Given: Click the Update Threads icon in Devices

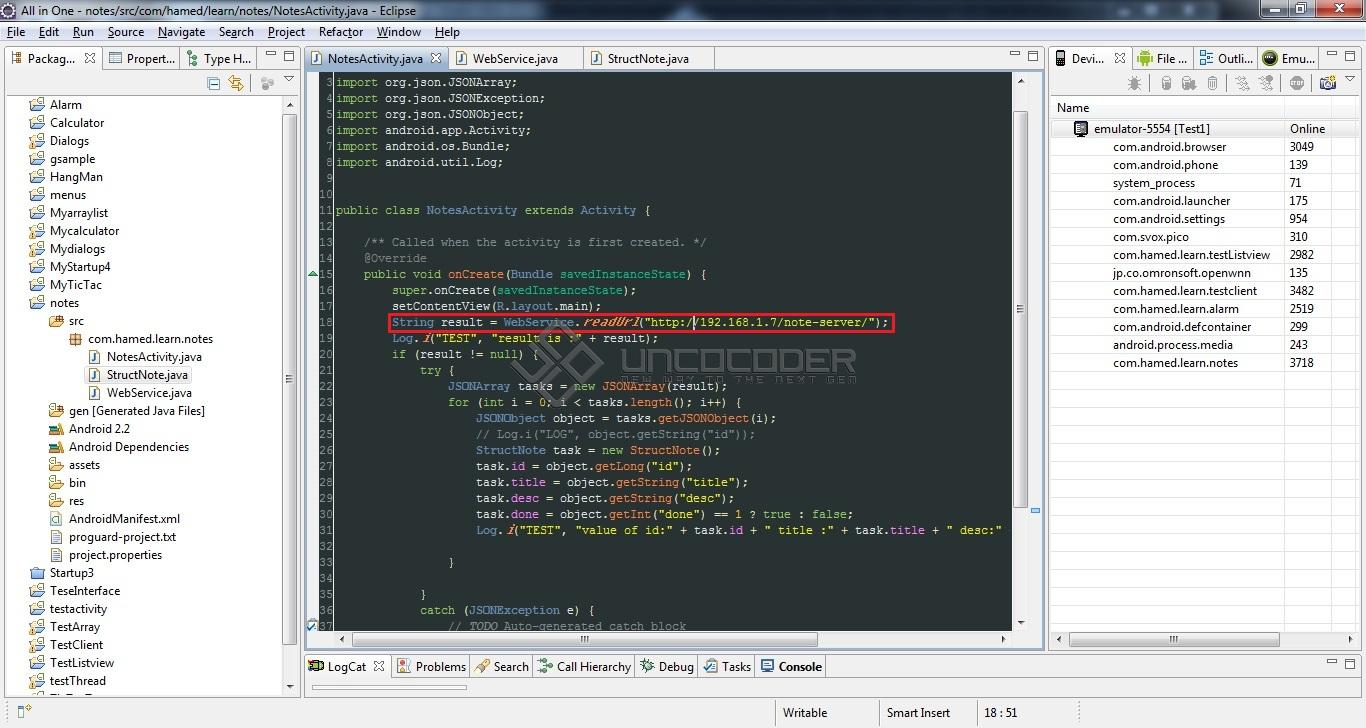Looking at the screenshot, I should (x=1242, y=84).
